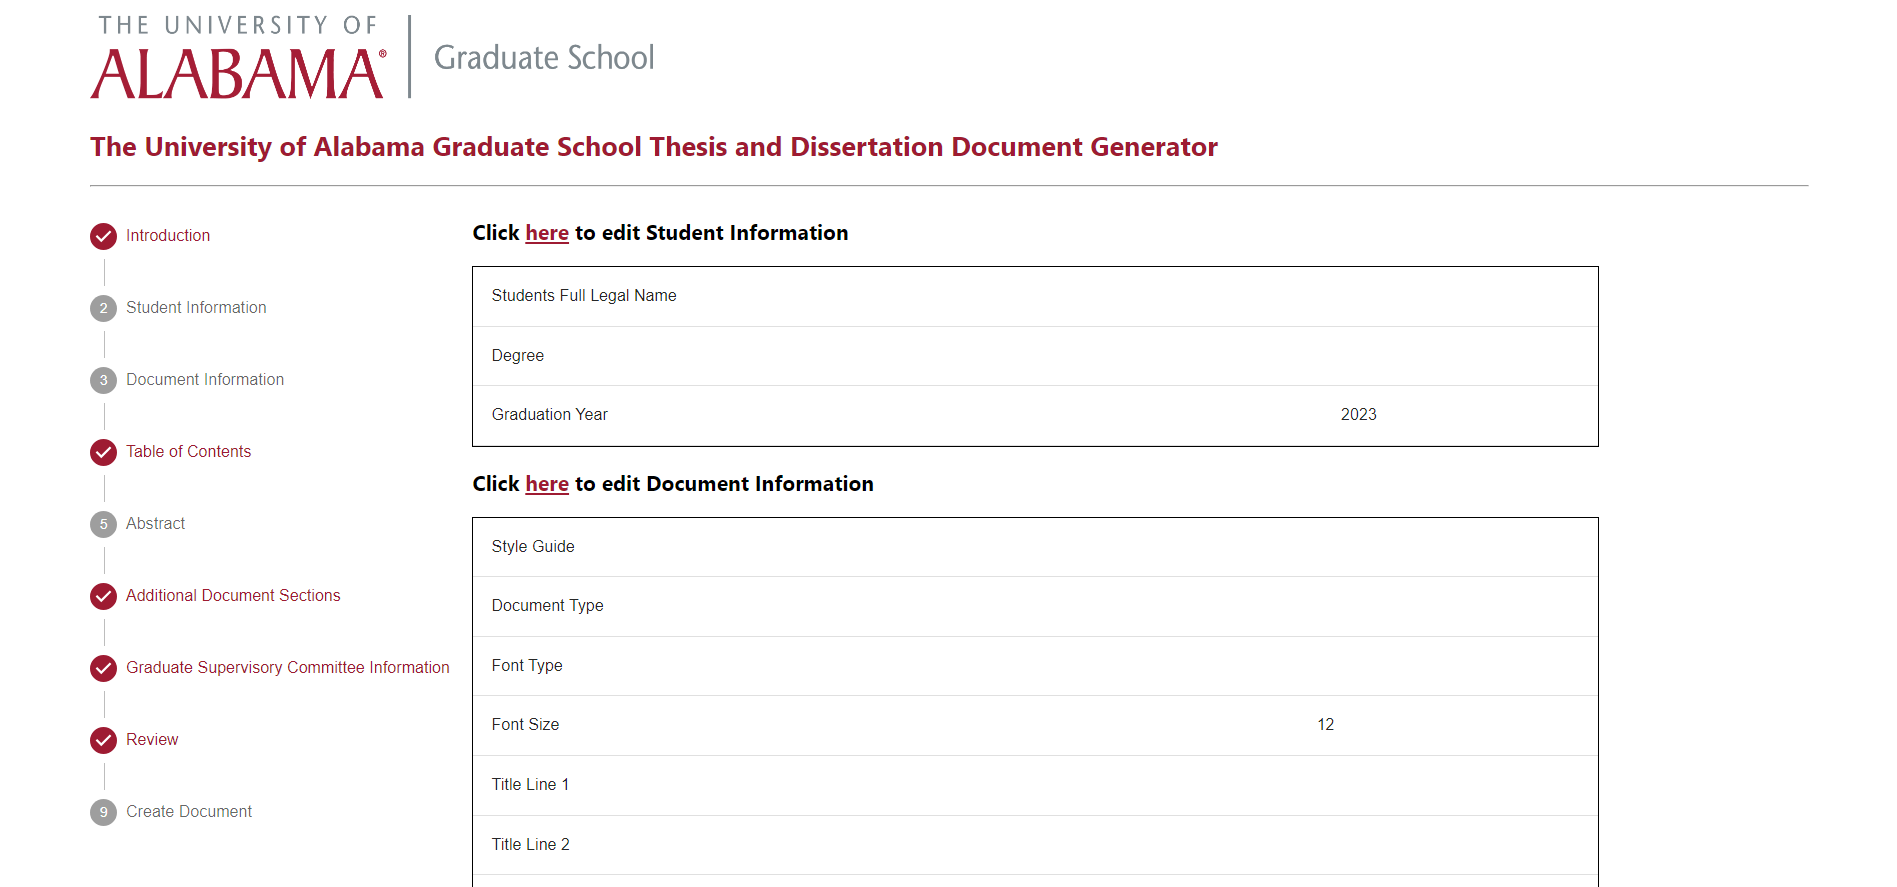The width and height of the screenshot is (1897, 887).
Task: Click the Graduation Year row showing 2023
Action: point(1035,415)
